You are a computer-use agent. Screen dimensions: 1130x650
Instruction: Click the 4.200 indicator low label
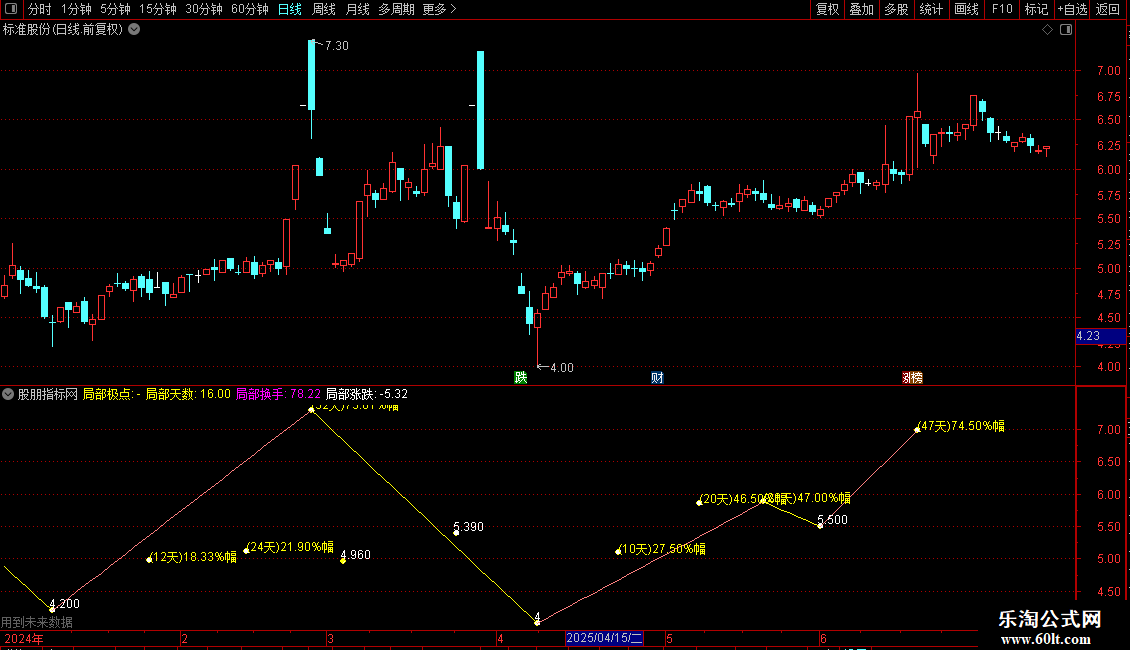64,604
